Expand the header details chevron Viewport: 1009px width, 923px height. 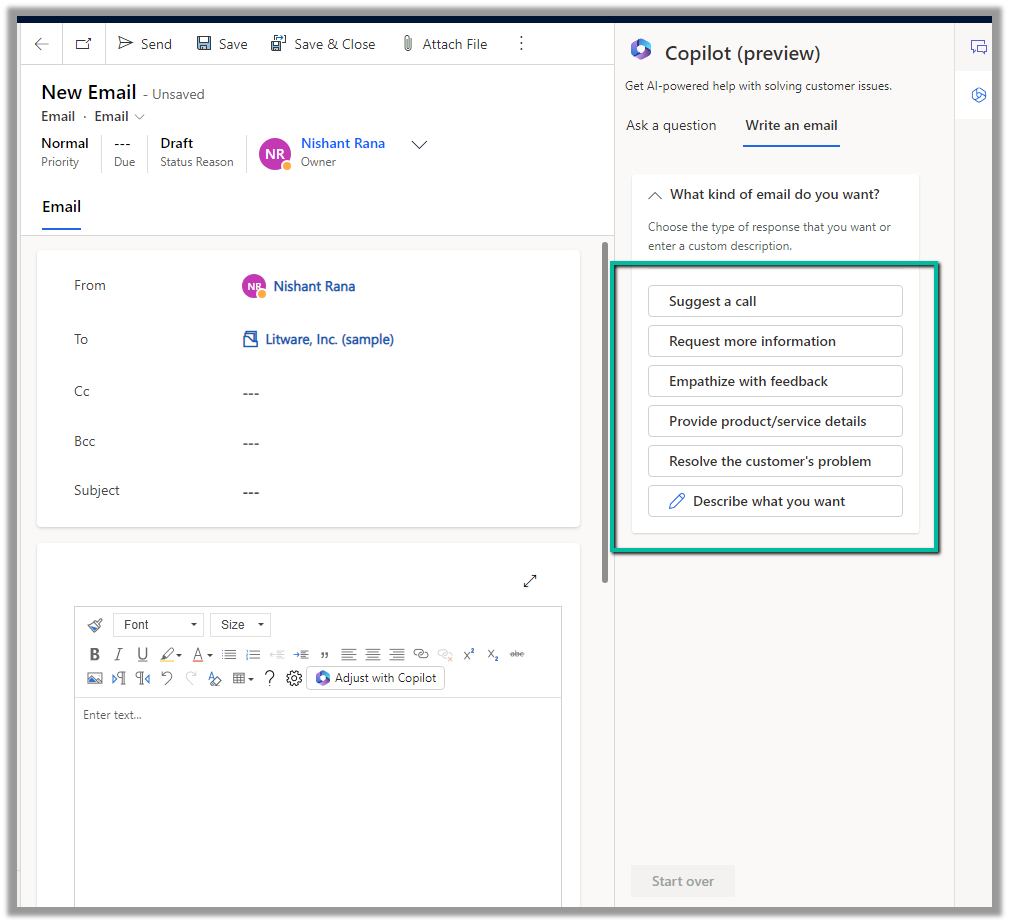click(420, 145)
